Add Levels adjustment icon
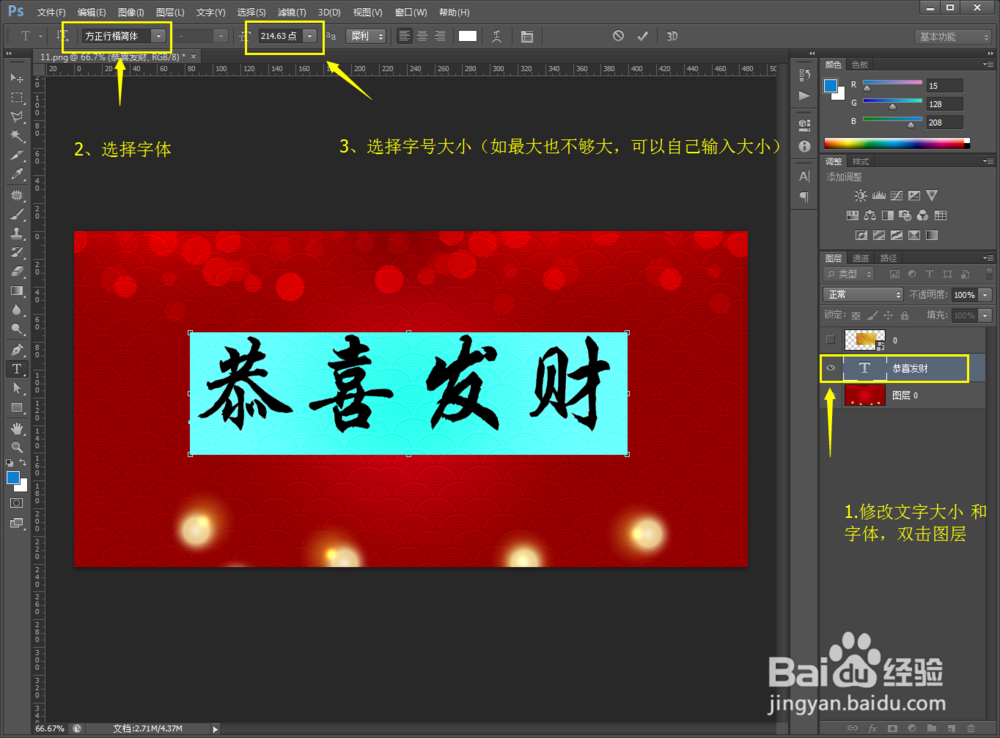Image resolution: width=1000 pixels, height=738 pixels. point(879,195)
